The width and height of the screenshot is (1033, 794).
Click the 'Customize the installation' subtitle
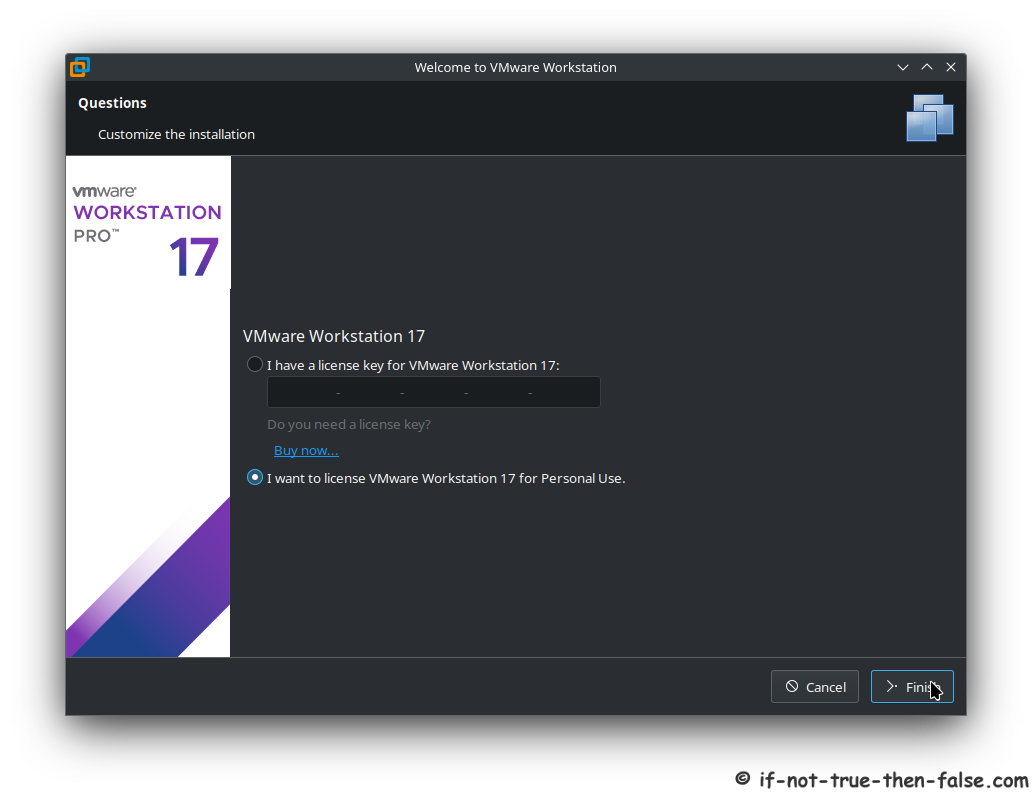click(x=177, y=134)
